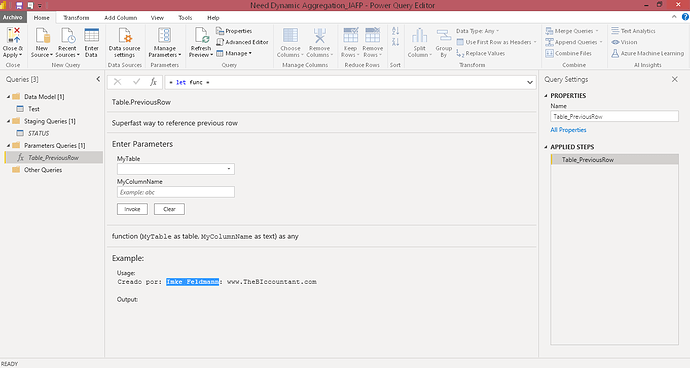Switch to the Transform ribbon tab
Viewport: 690px width, 368px height.
76,18
